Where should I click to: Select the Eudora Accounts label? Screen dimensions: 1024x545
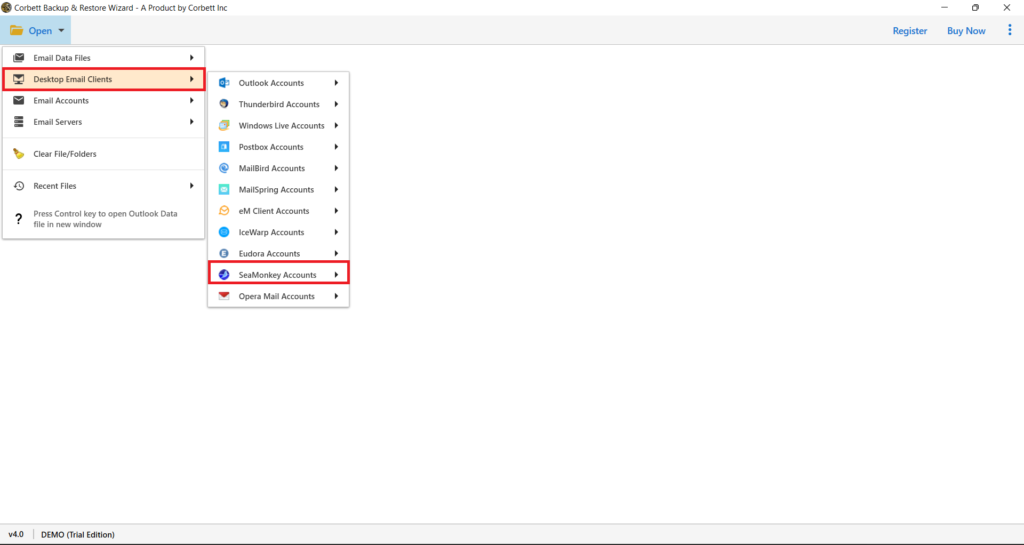(269, 253)
